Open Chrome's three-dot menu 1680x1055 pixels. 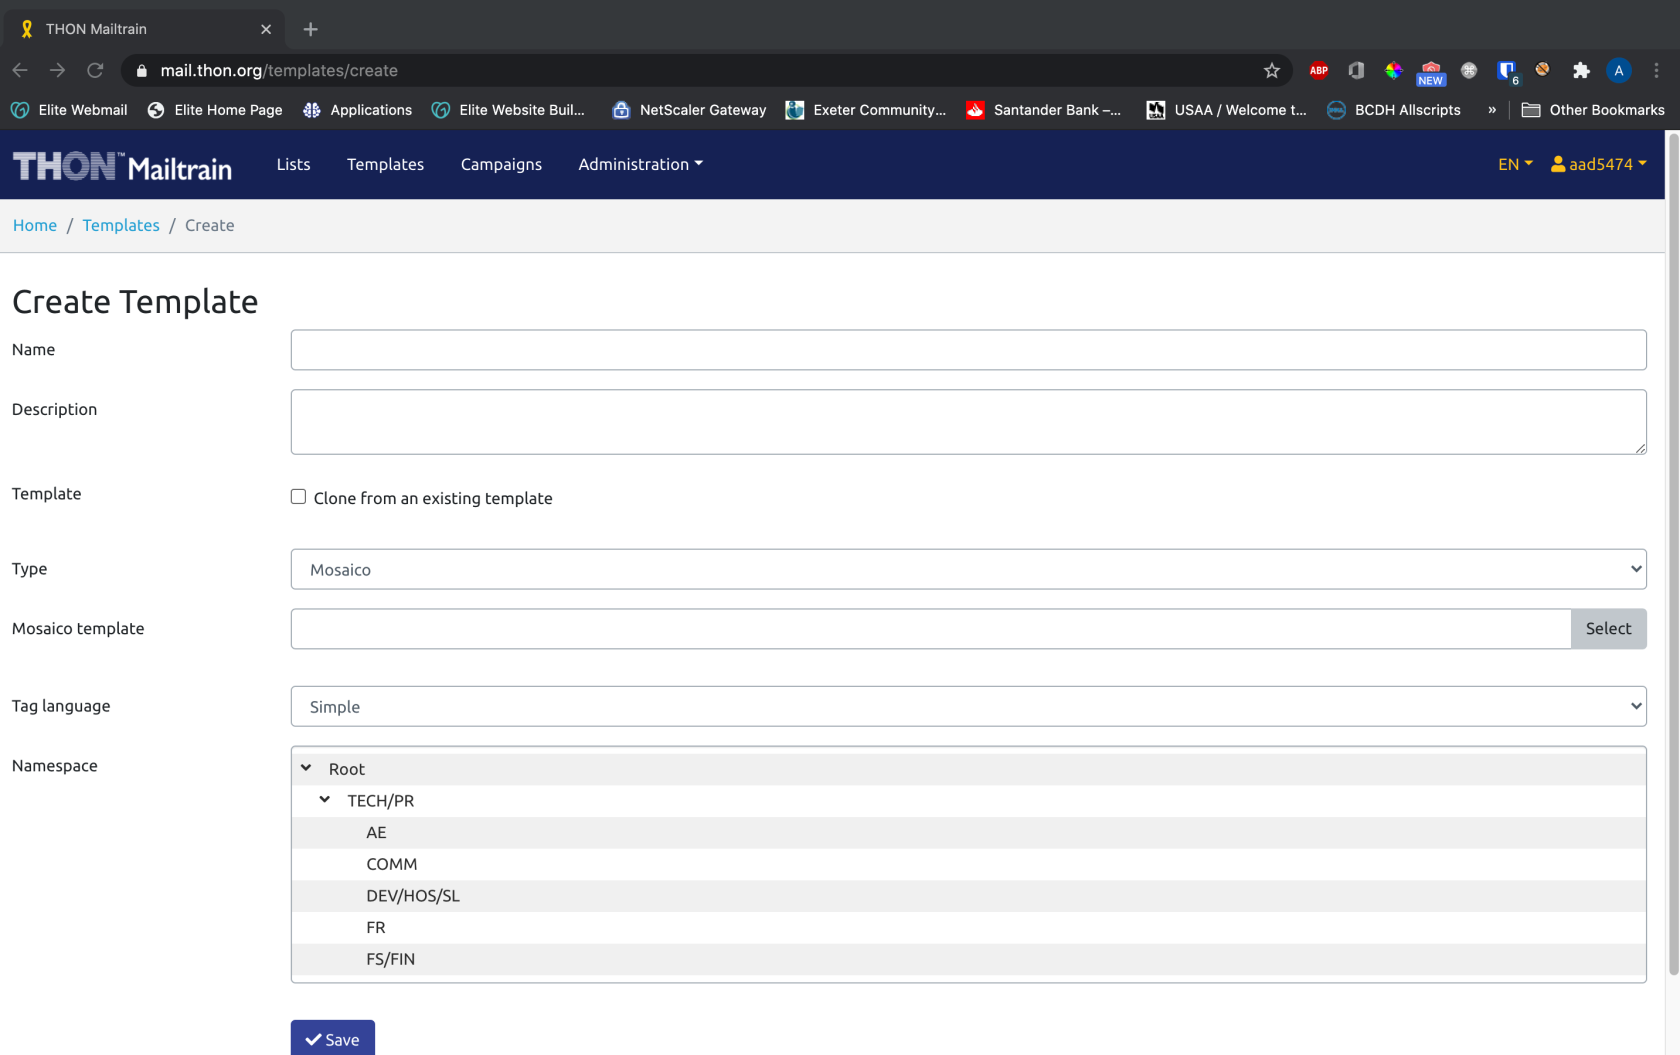(1656, 70)
